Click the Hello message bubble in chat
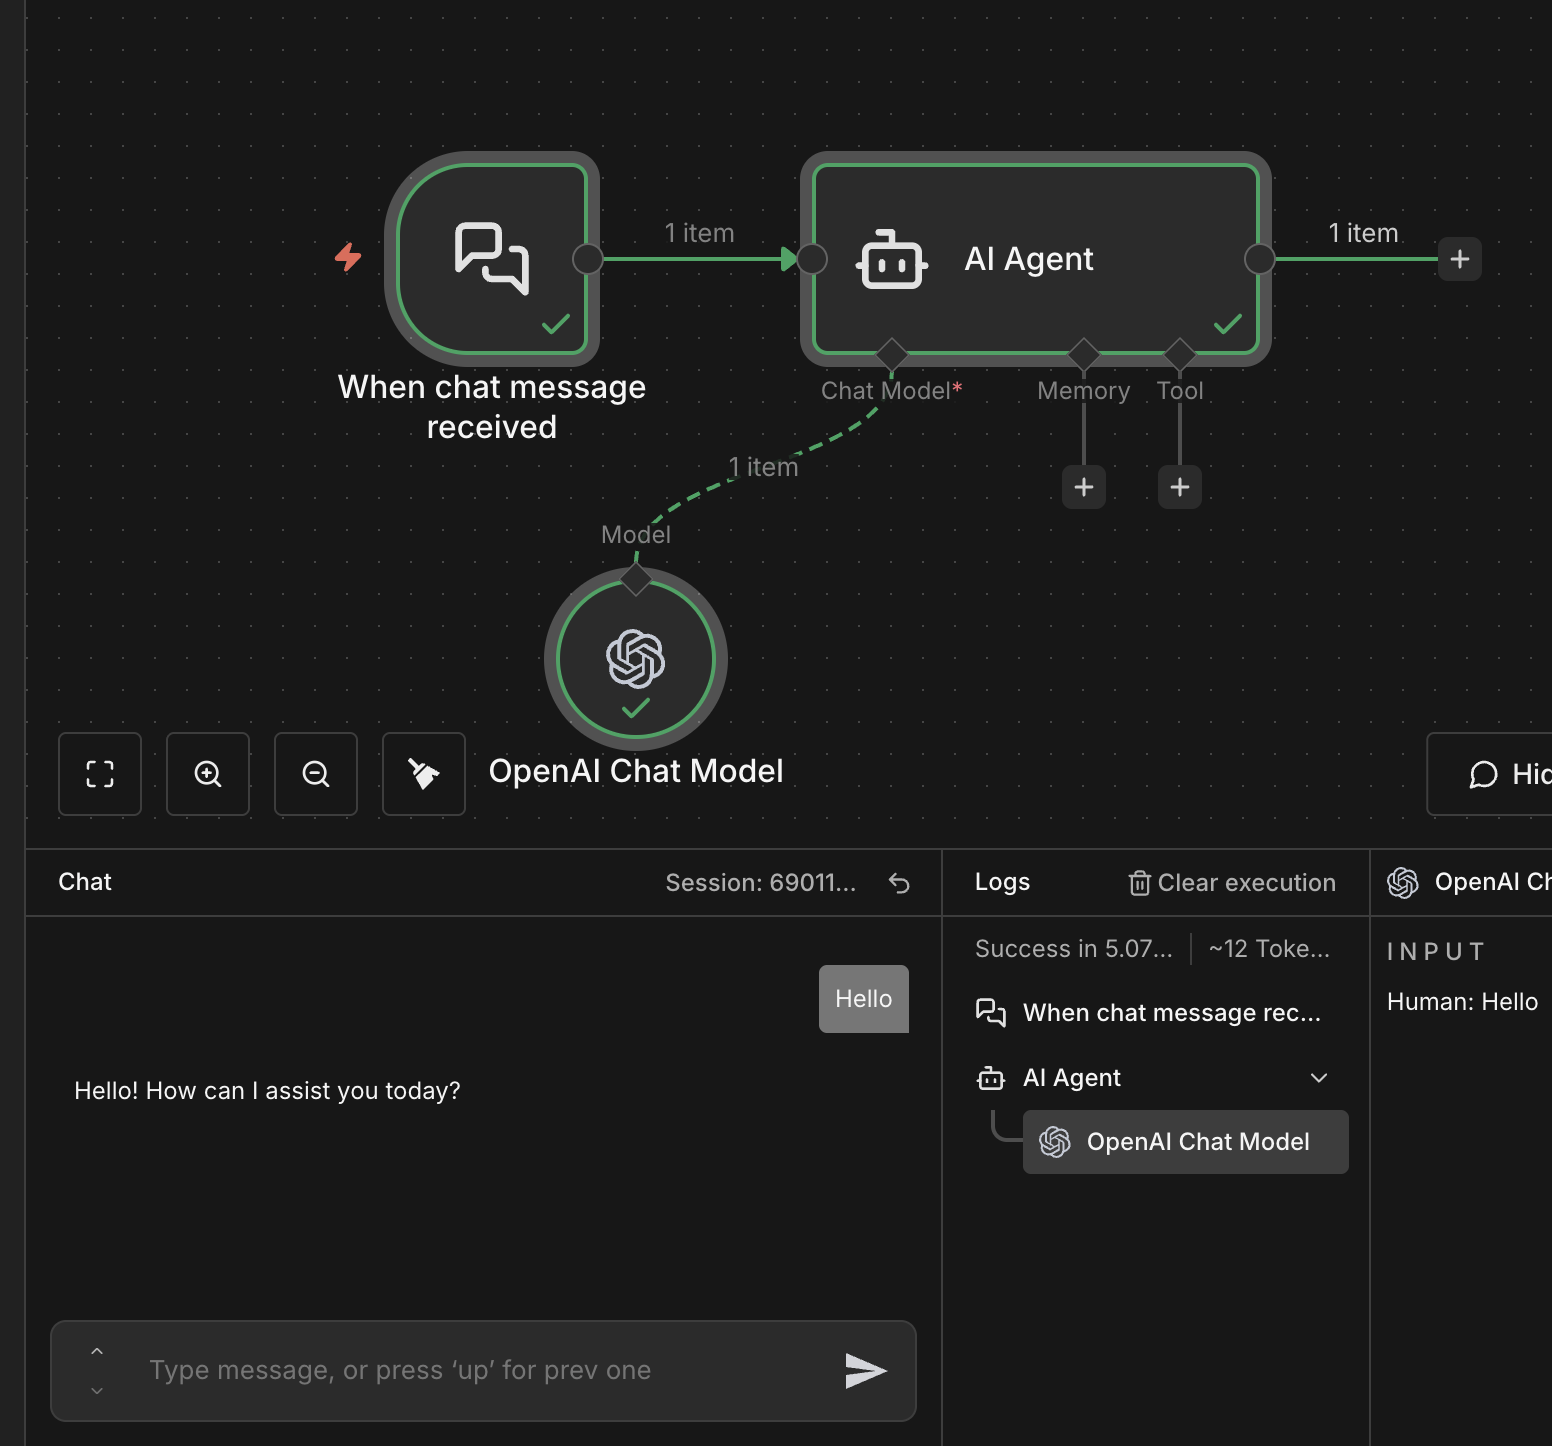 [863, 999]
